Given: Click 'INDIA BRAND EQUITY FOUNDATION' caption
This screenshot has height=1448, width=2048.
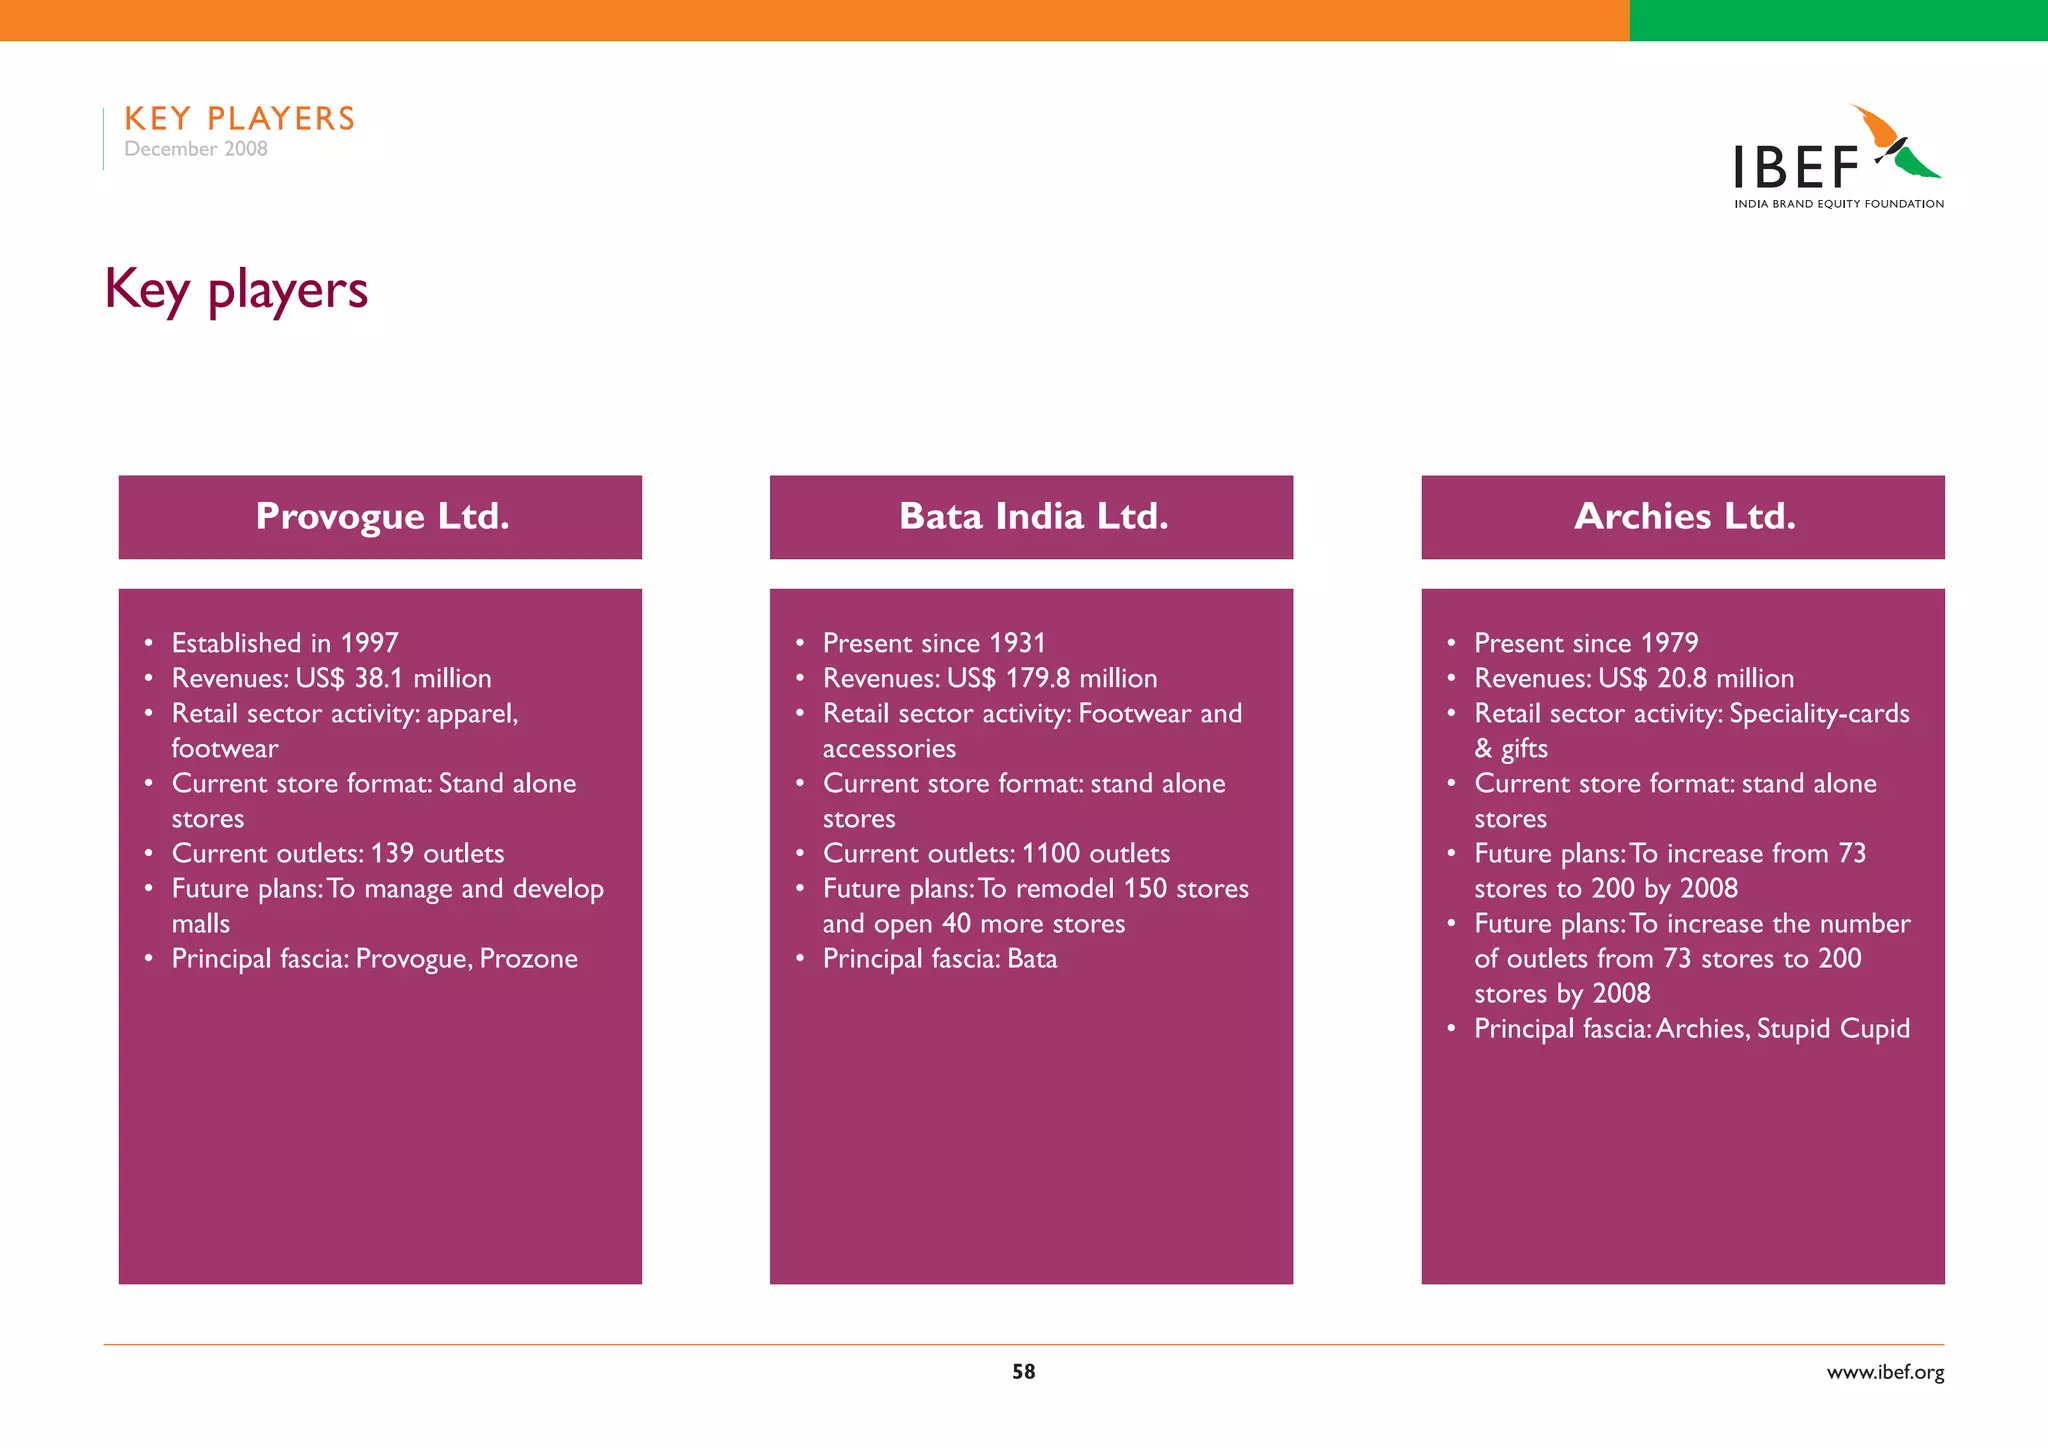Looking at the screenshot, I should coord(1839,204).
